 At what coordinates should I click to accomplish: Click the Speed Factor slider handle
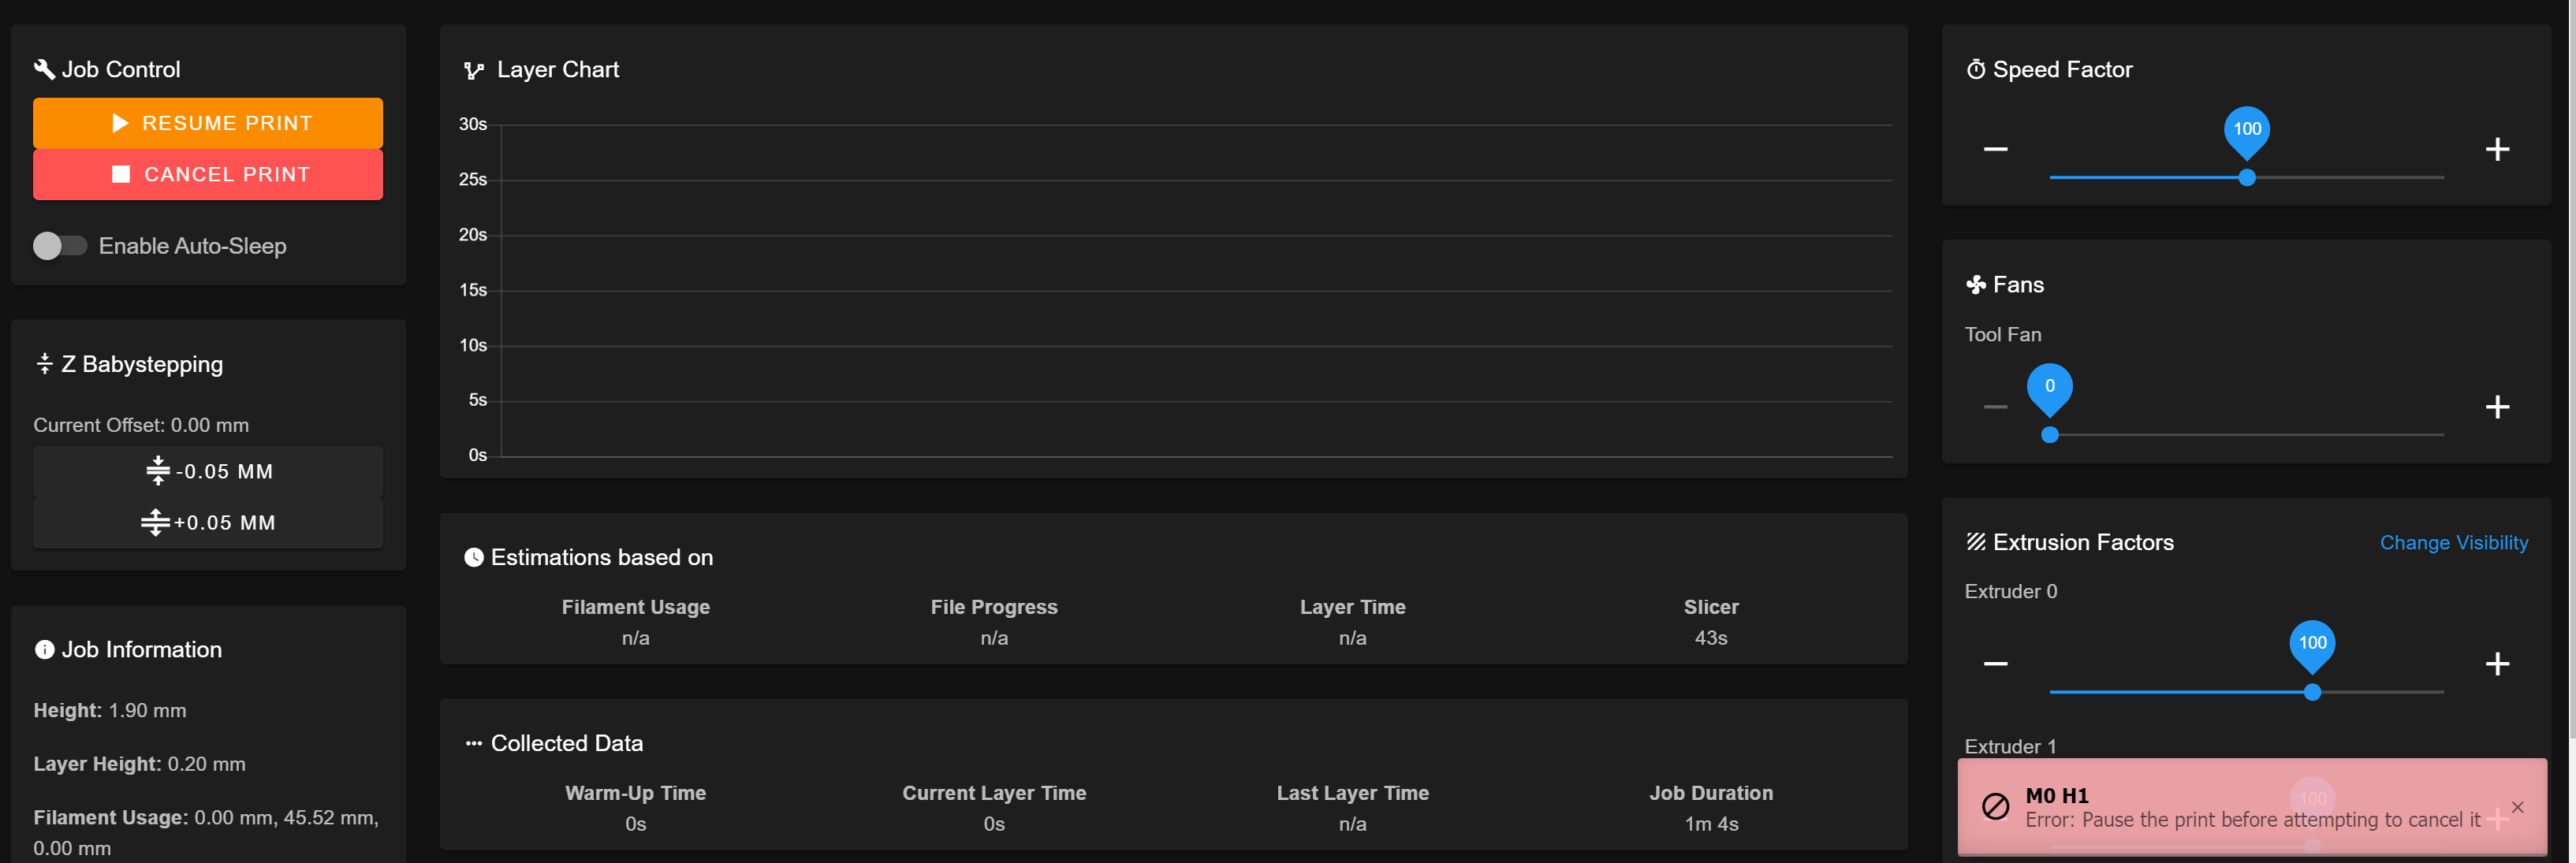[x=2247, y=178]
